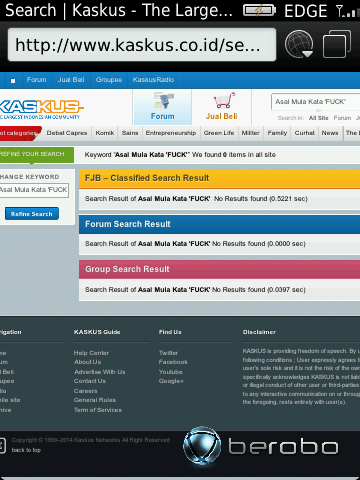Viewport: 360px width, 480px height.
Task: Expand the Refine Your Search panel
Action: click(x=37, y=154)
